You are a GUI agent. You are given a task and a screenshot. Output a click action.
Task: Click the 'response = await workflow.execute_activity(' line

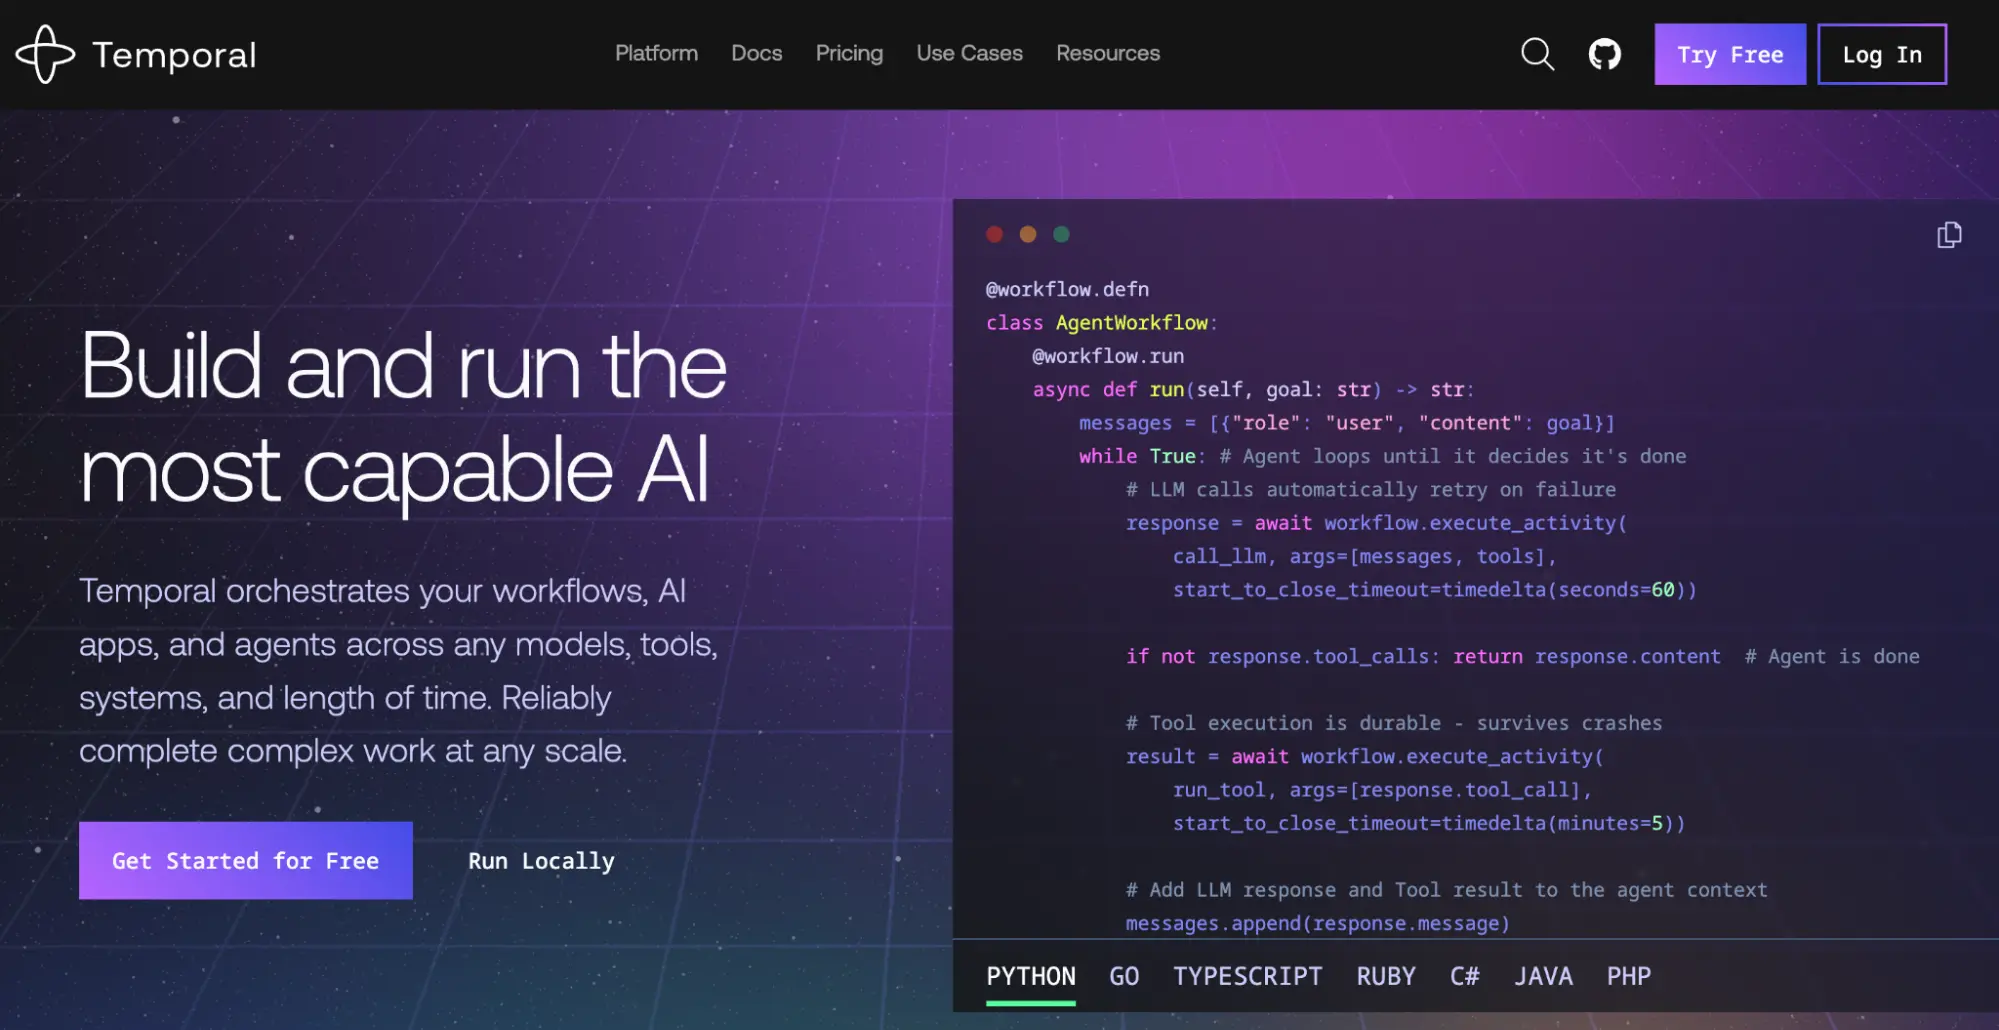(x=1376, y=523)
